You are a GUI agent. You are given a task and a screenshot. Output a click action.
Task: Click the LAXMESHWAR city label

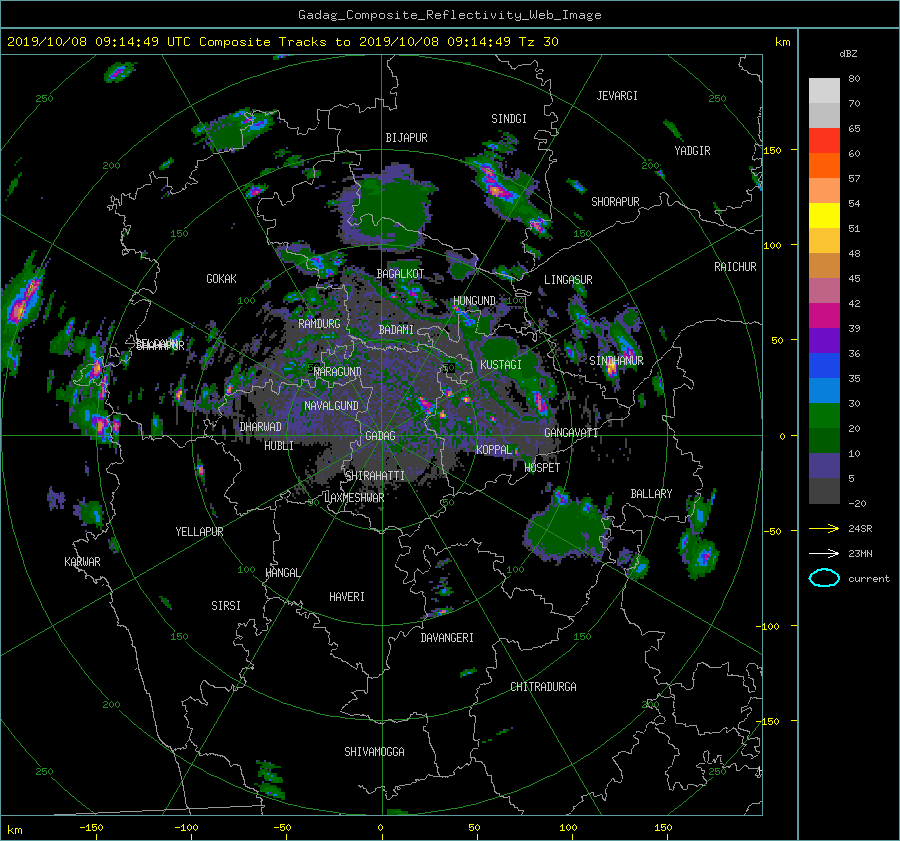(x=354, y=498)
